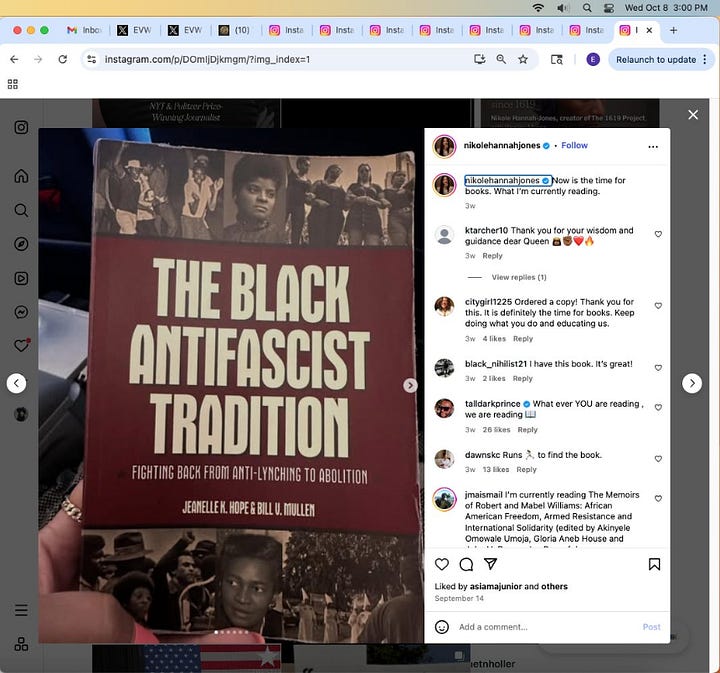The width and height of the screenshot is (720, 673).
Task: Open the More hamburger menu
Action: tap(21, 610)
